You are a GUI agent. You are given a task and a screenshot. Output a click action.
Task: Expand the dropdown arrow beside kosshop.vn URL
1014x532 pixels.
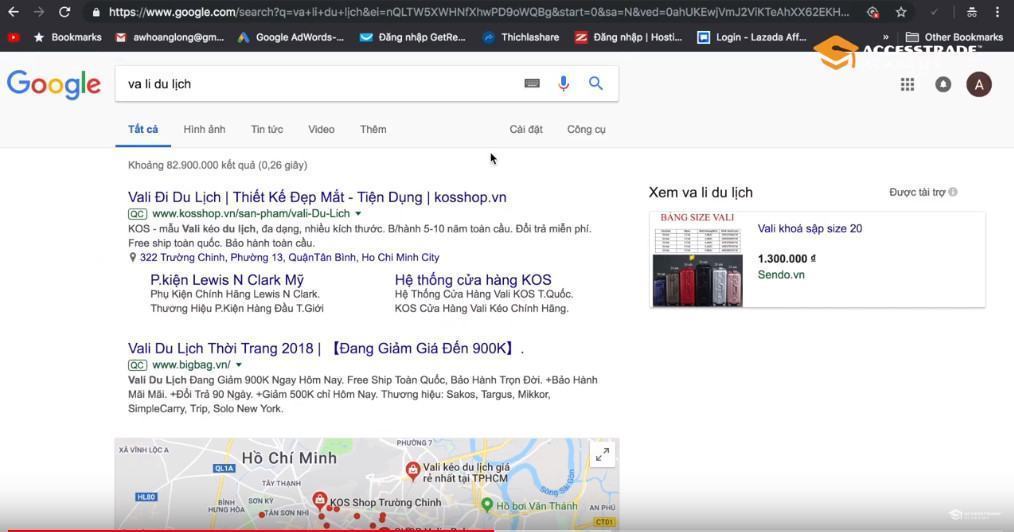358,213
